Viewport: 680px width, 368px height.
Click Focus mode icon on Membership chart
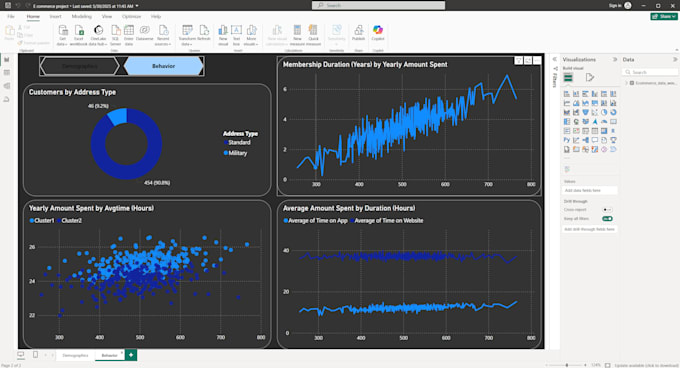(528, 61)
